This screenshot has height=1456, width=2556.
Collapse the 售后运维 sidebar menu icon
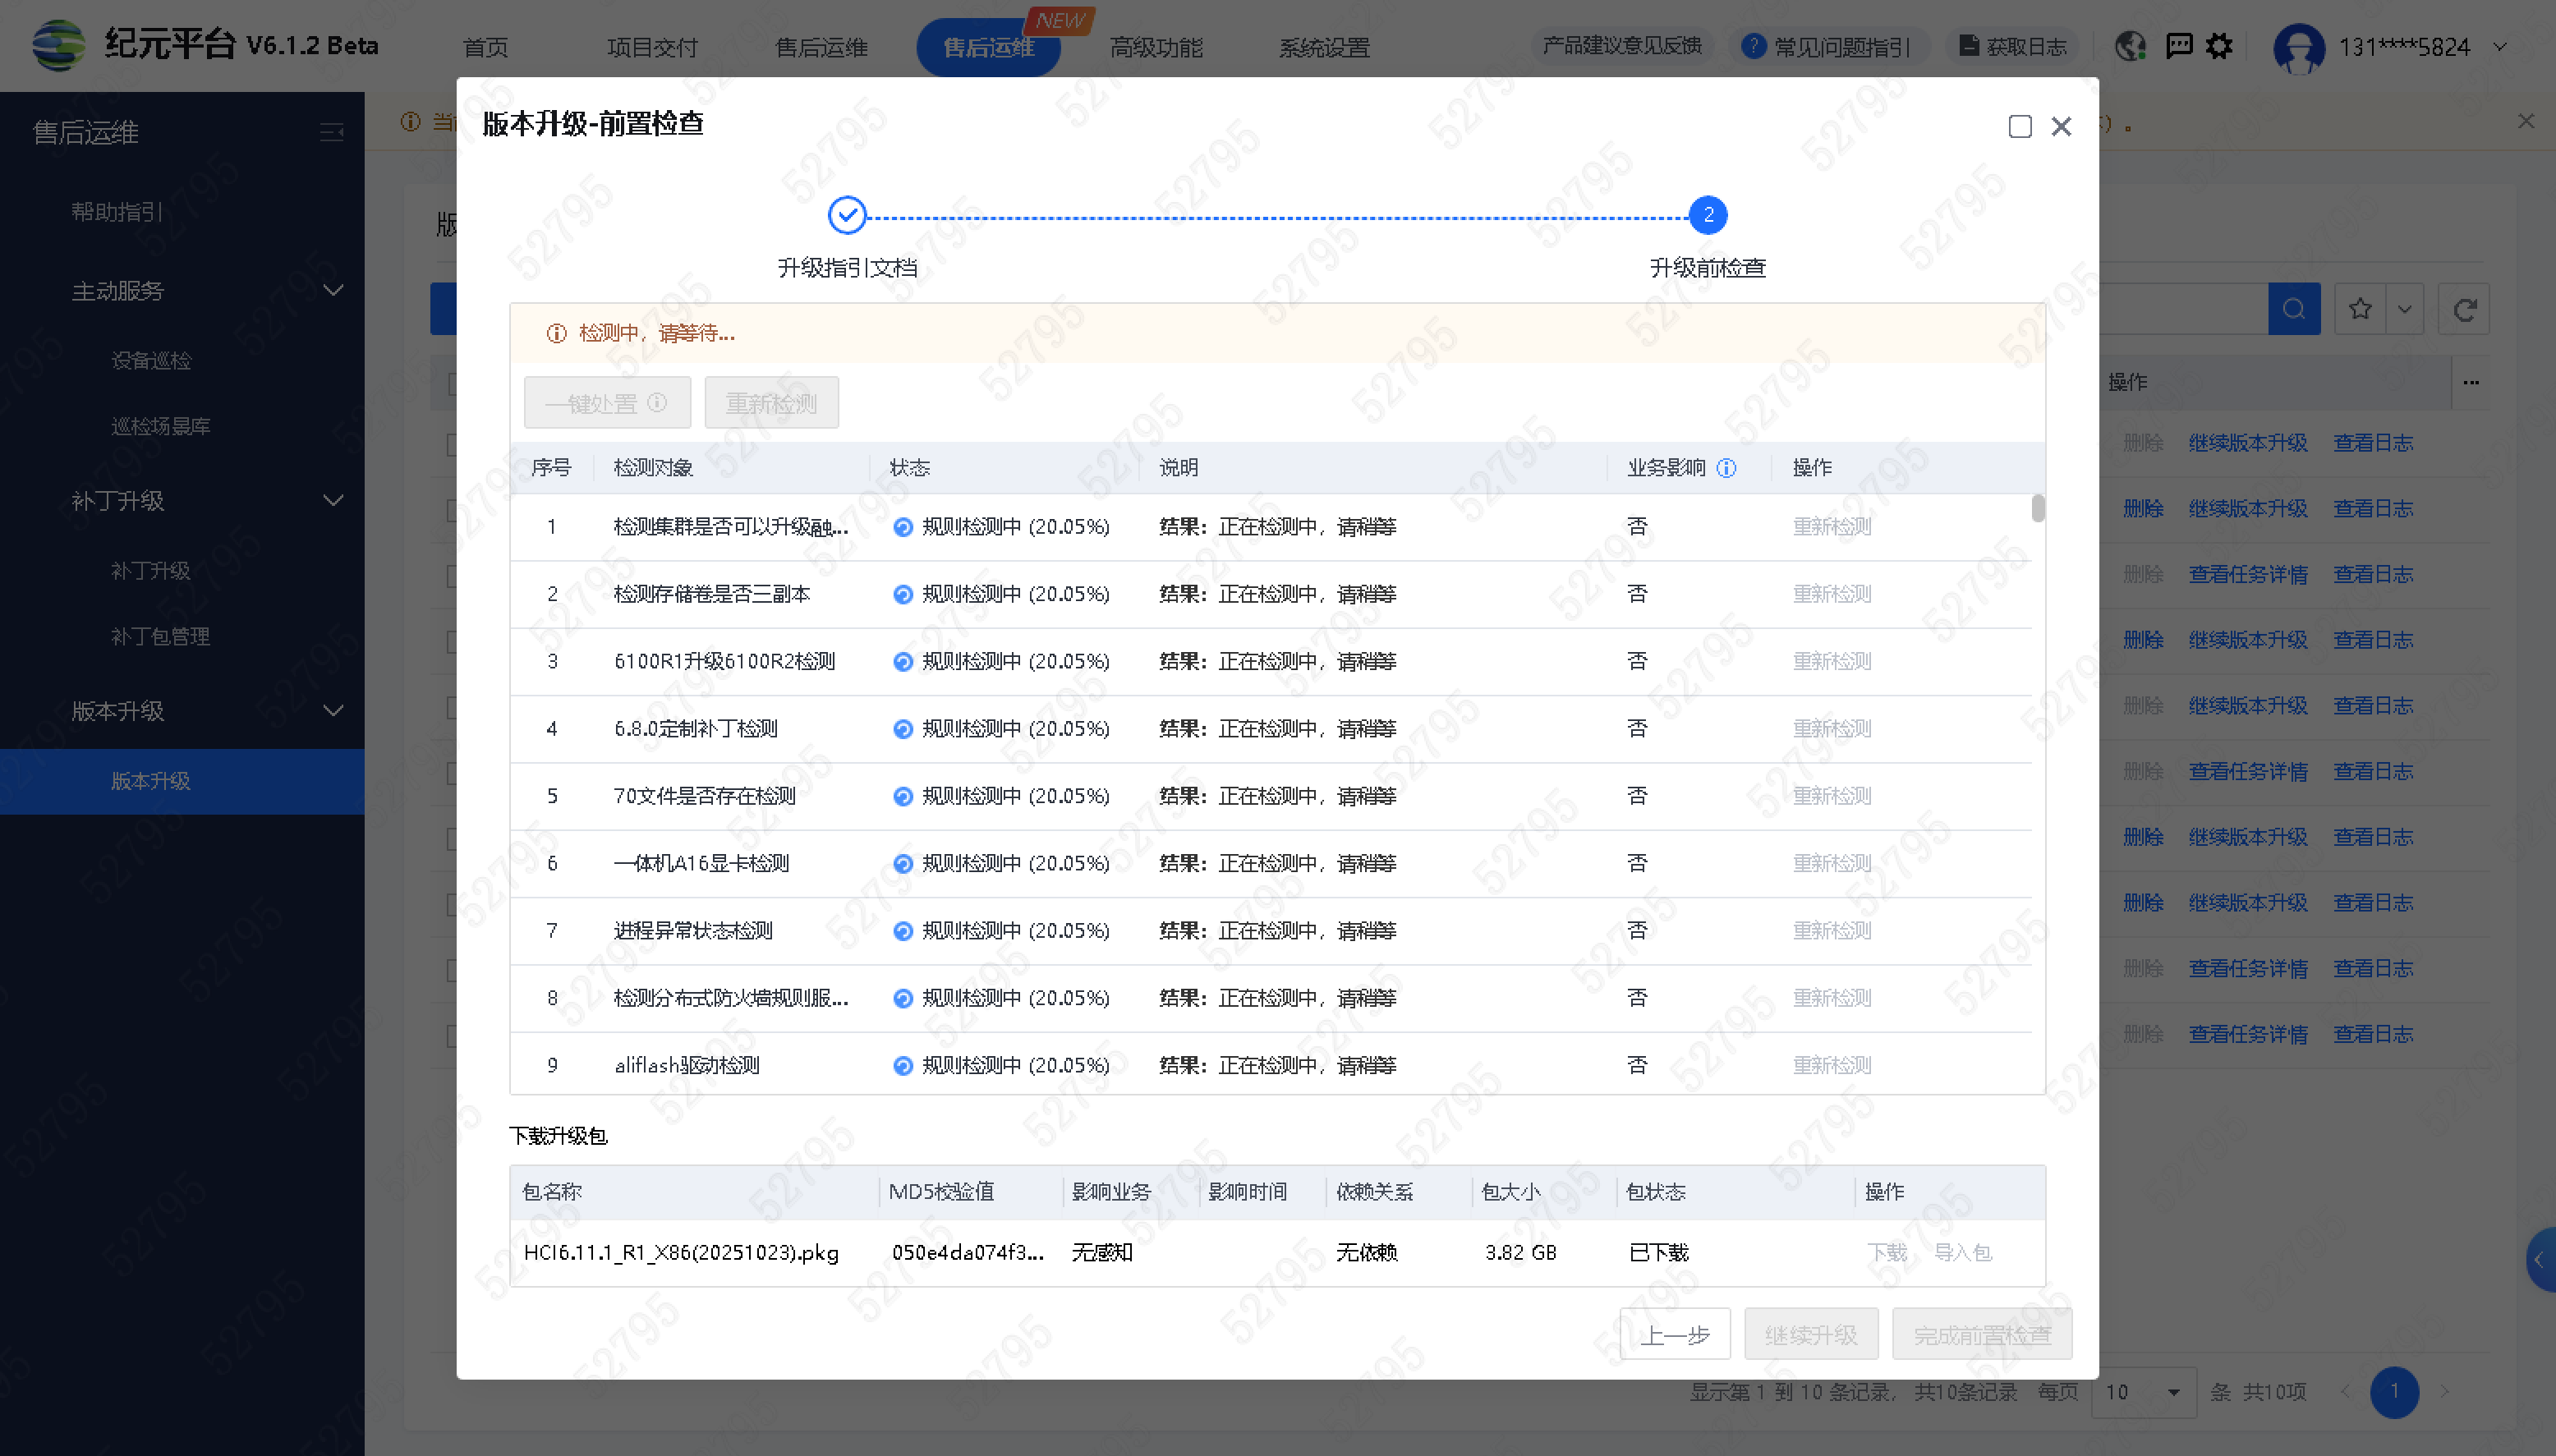click(331, 132)
